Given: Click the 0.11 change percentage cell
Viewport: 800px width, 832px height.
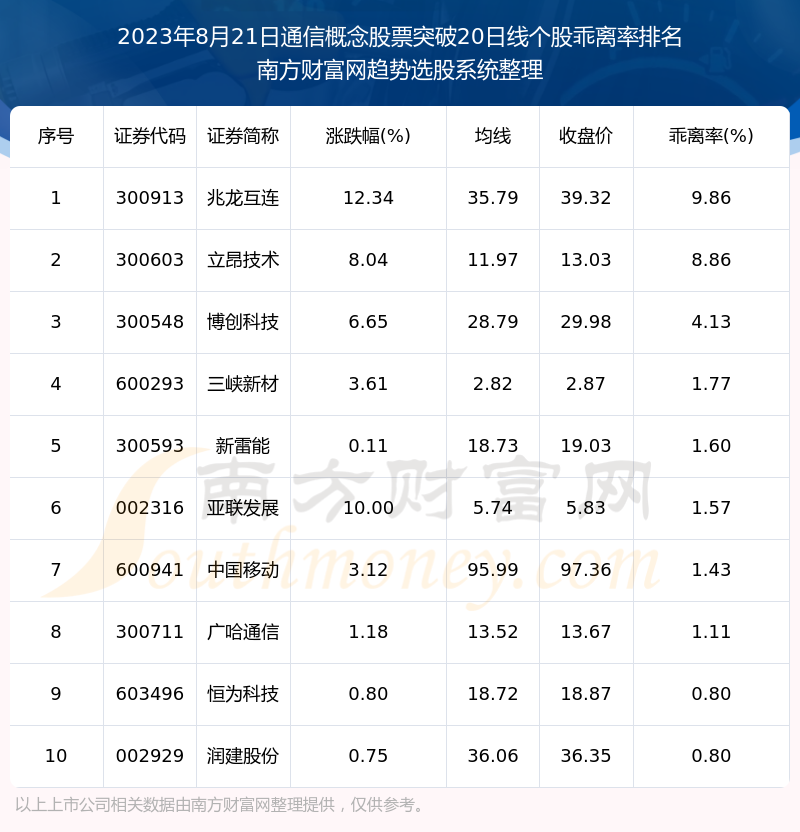Looking at the screenshot, I should pos(368,446).
